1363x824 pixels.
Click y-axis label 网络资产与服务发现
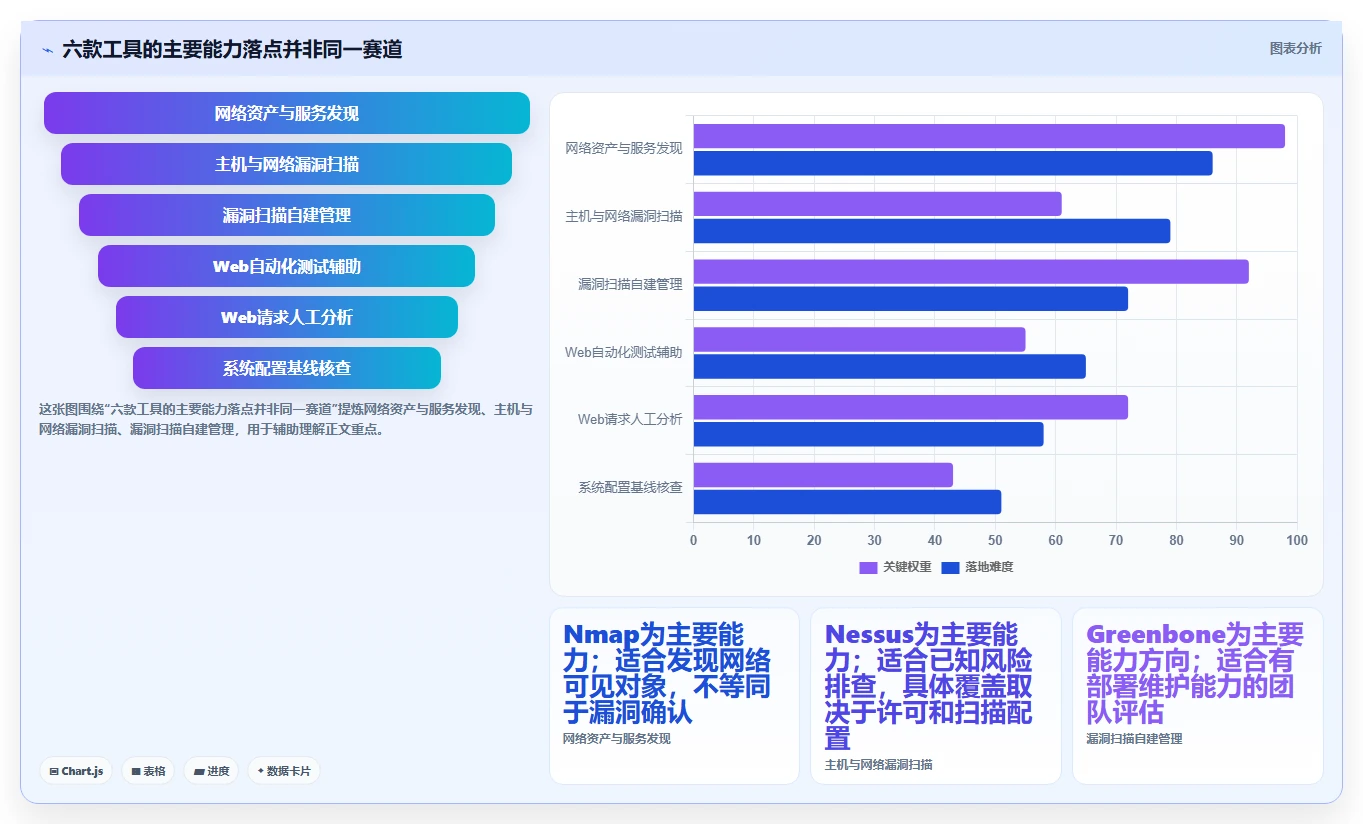624,148
